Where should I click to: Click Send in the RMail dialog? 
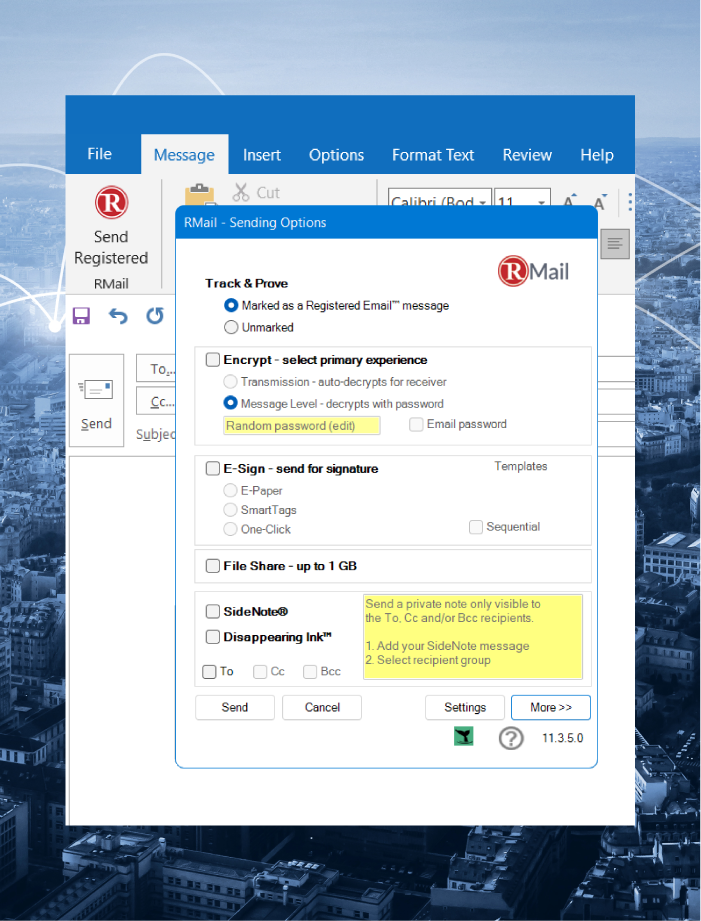click(235, 707)
